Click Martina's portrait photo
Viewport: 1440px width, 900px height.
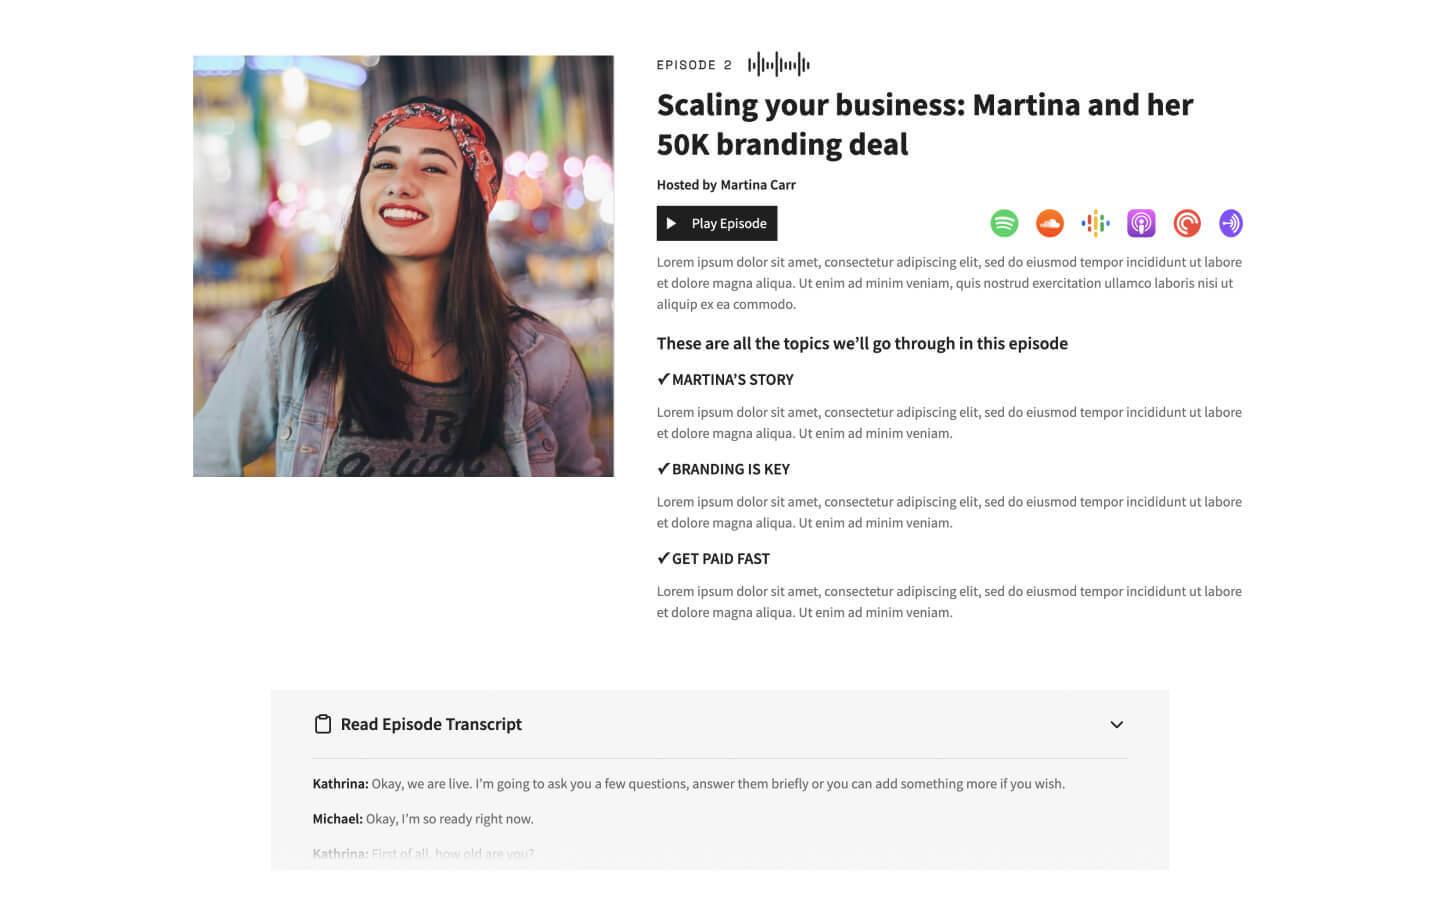(x=403, y=265)
